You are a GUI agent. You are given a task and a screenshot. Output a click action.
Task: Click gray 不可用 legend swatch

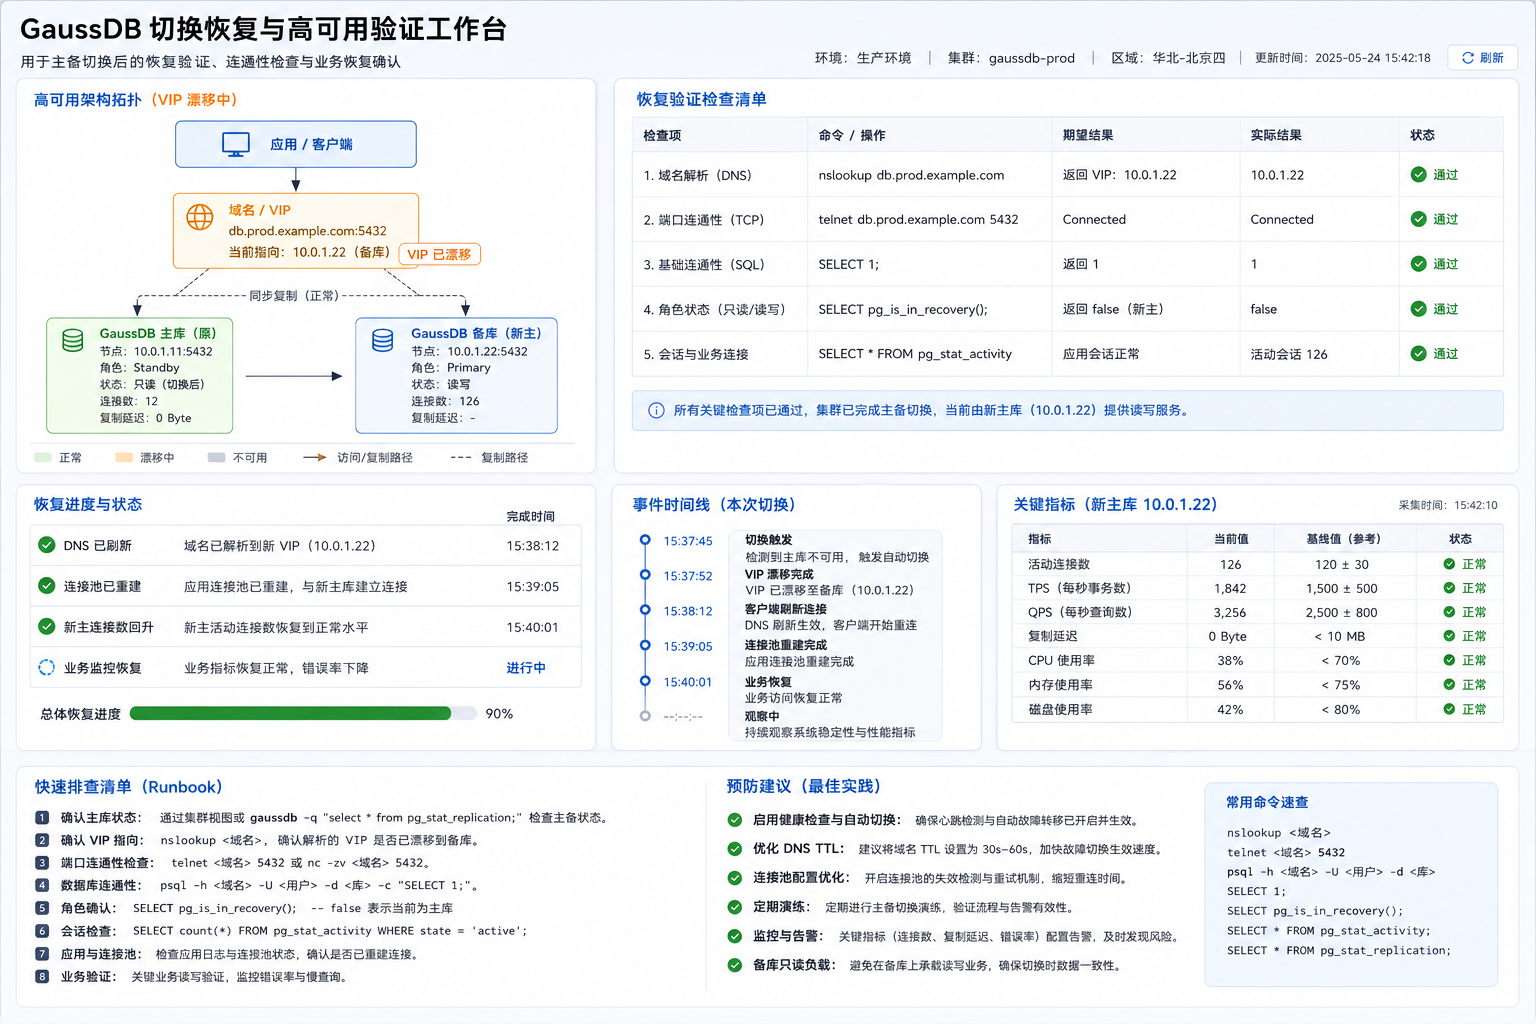(216, 457)
